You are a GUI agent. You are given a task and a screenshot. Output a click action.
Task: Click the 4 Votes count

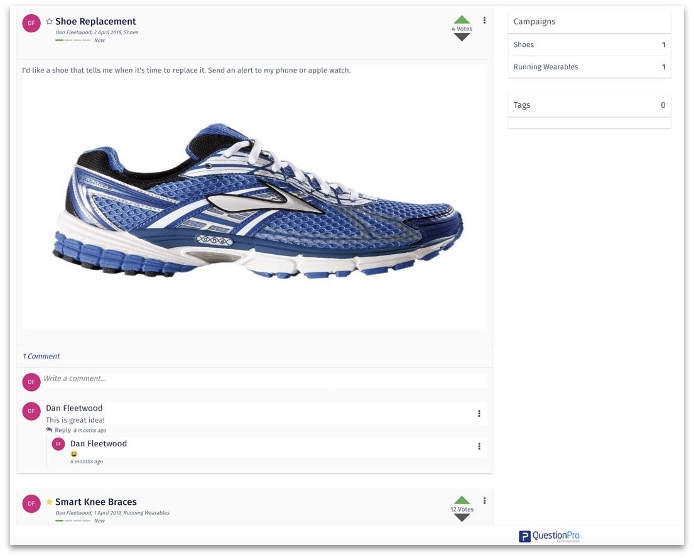(x=462, y=29)
